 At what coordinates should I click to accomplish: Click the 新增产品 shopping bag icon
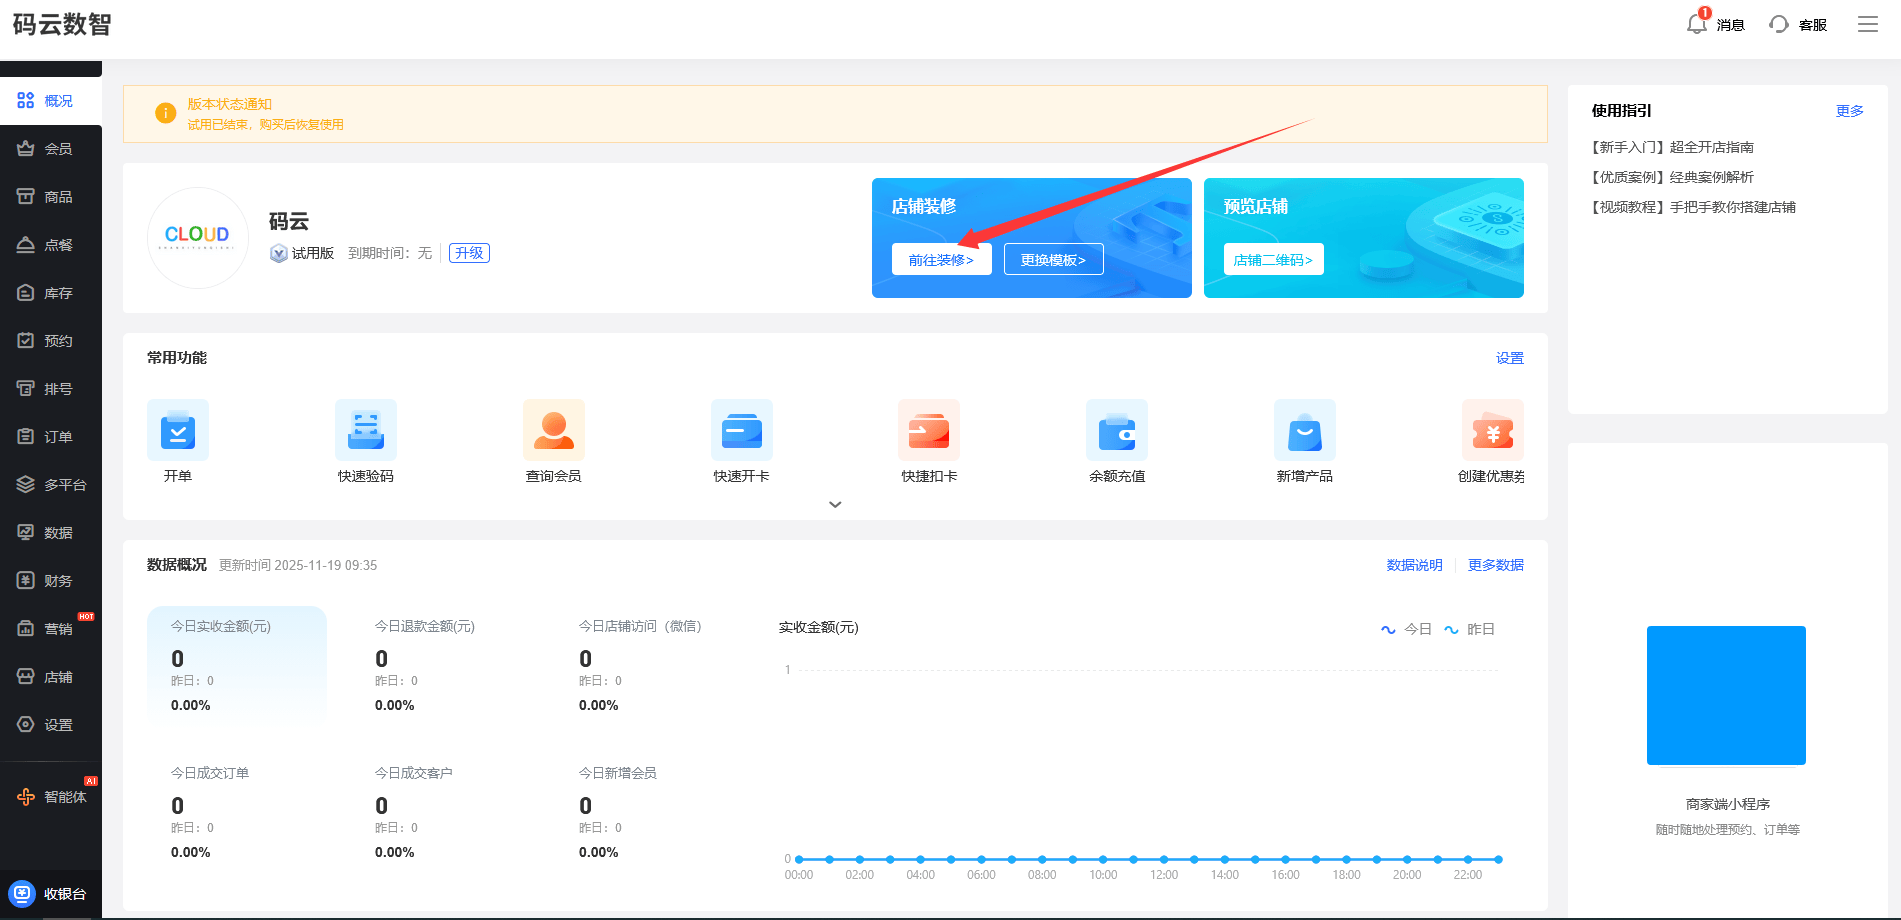(1305, 430)
